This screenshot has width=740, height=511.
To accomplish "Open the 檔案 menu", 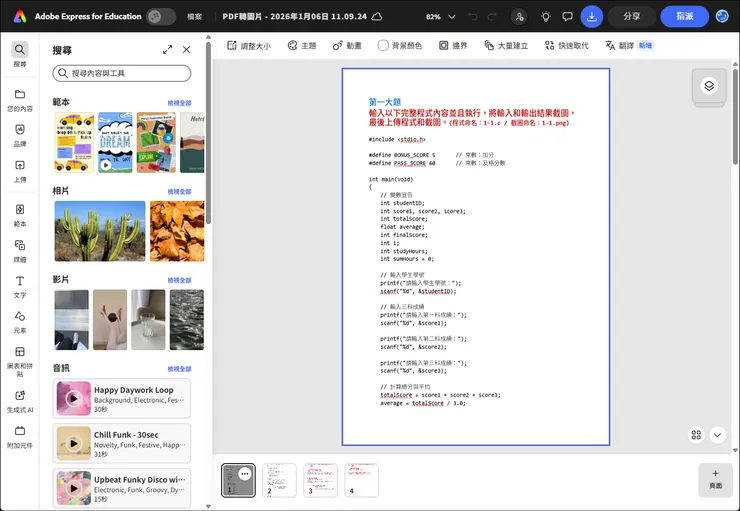I will pyautogui.click(x=194, y=17).
